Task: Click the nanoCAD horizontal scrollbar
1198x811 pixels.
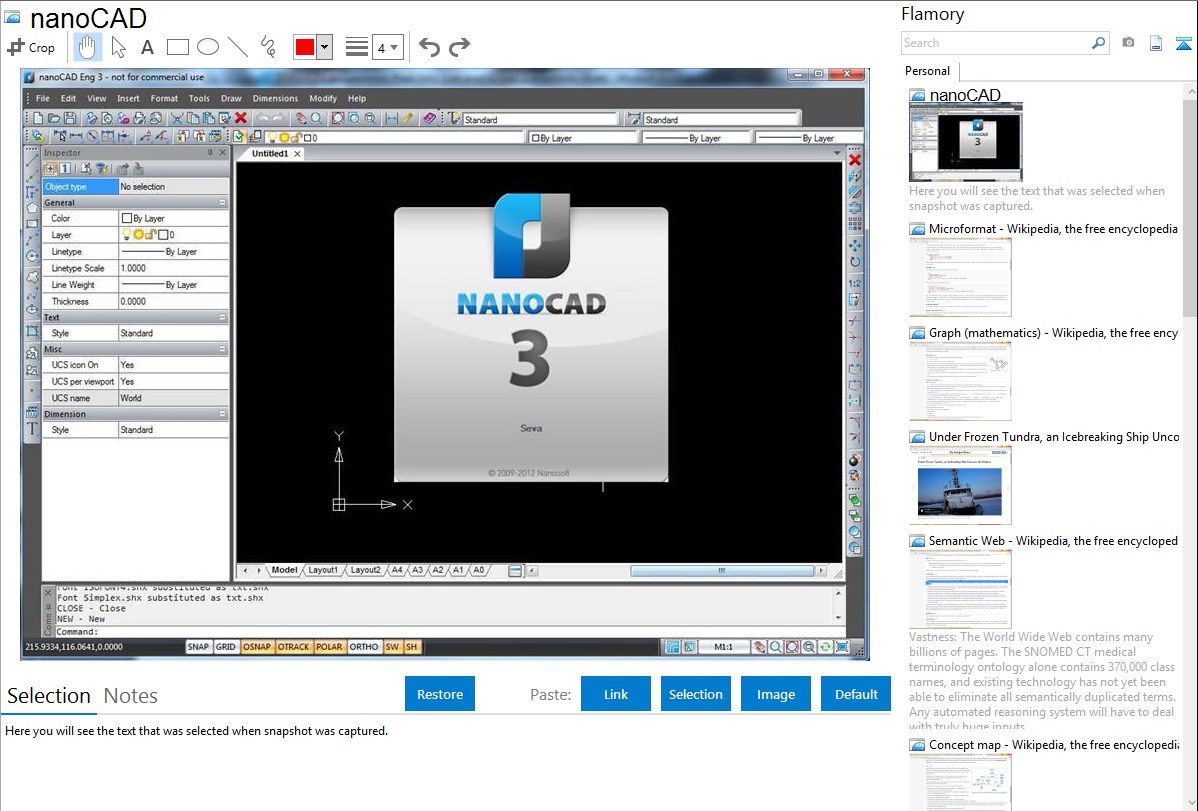Action: (x=722, y=570)
